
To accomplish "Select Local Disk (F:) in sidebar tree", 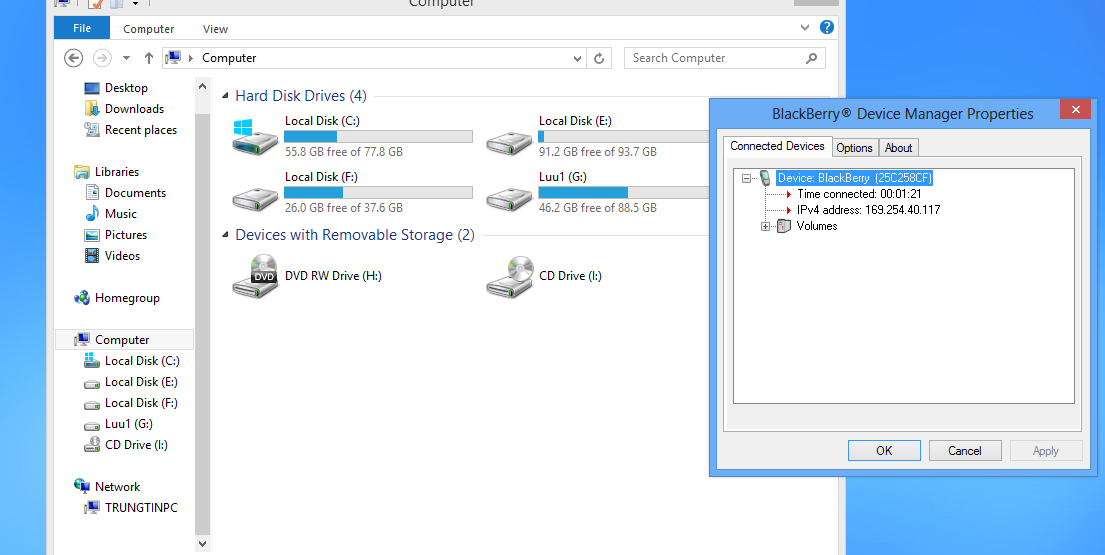I will tap(141, 403).
